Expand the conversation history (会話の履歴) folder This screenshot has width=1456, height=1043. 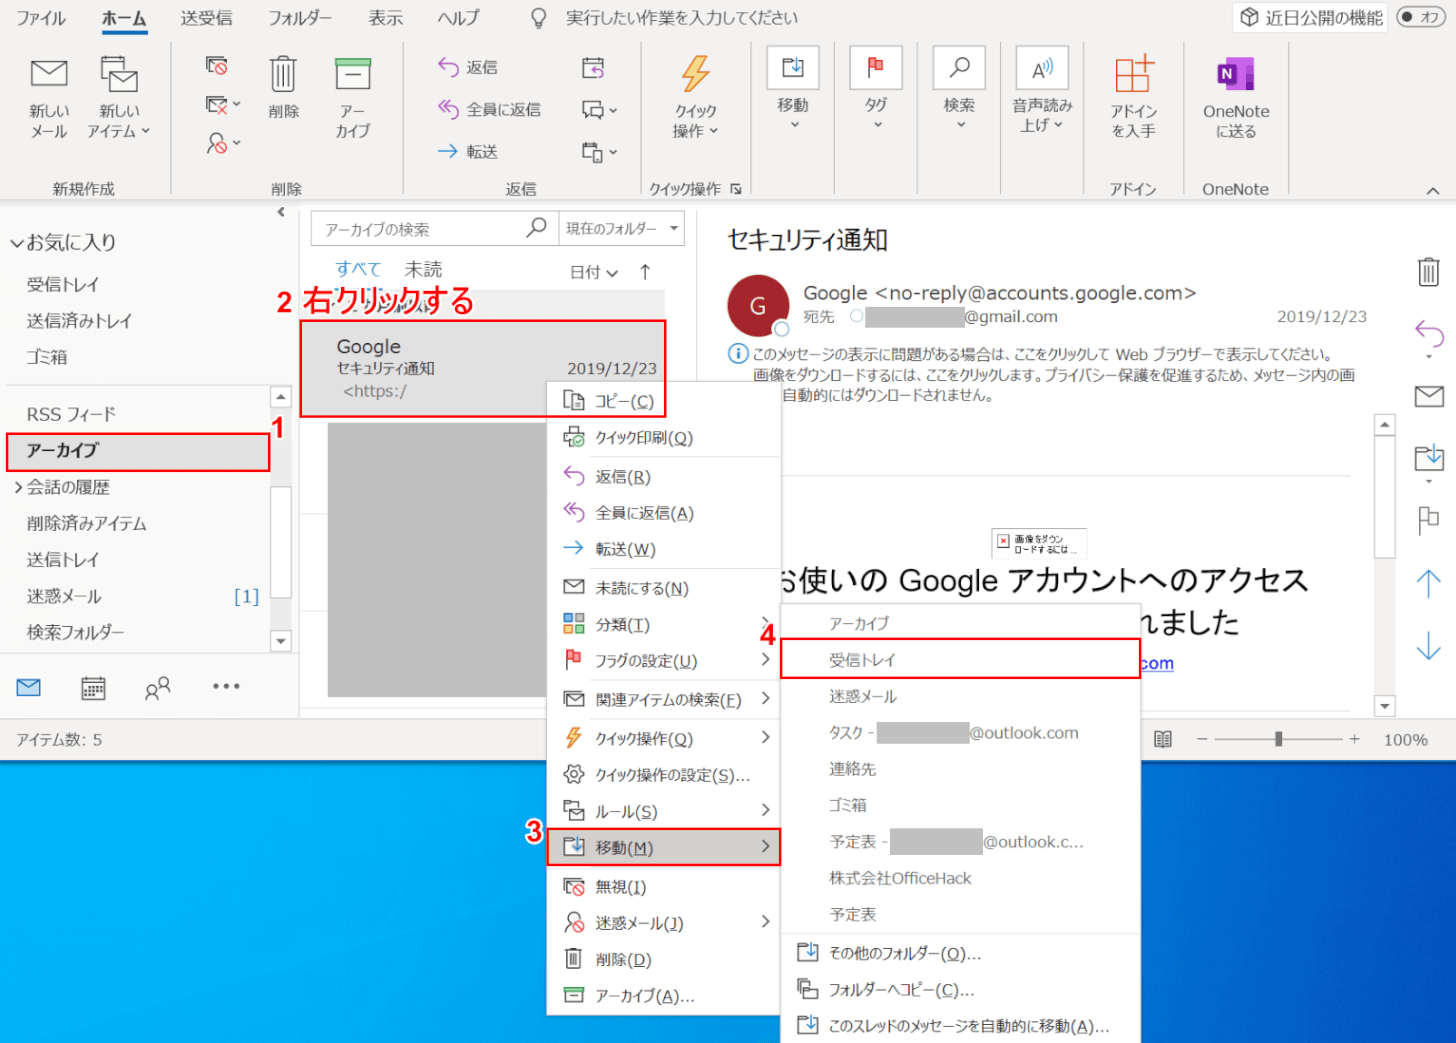tap(18, 487)
